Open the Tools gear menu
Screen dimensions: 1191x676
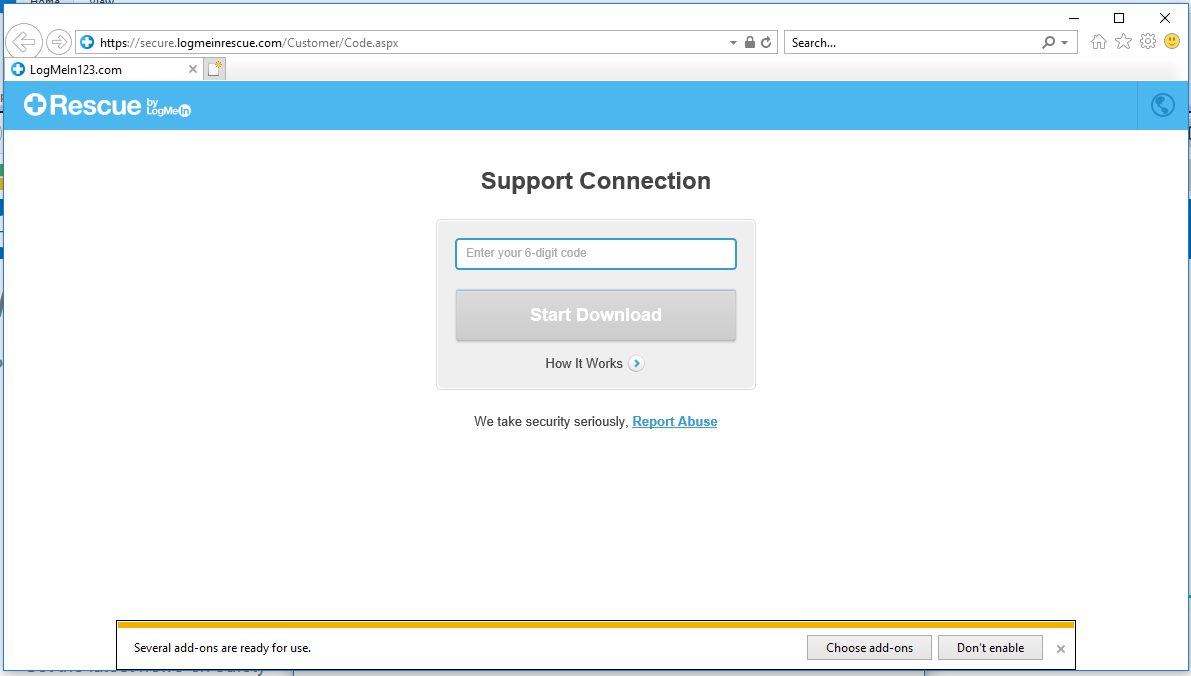tap(1147, 42)
